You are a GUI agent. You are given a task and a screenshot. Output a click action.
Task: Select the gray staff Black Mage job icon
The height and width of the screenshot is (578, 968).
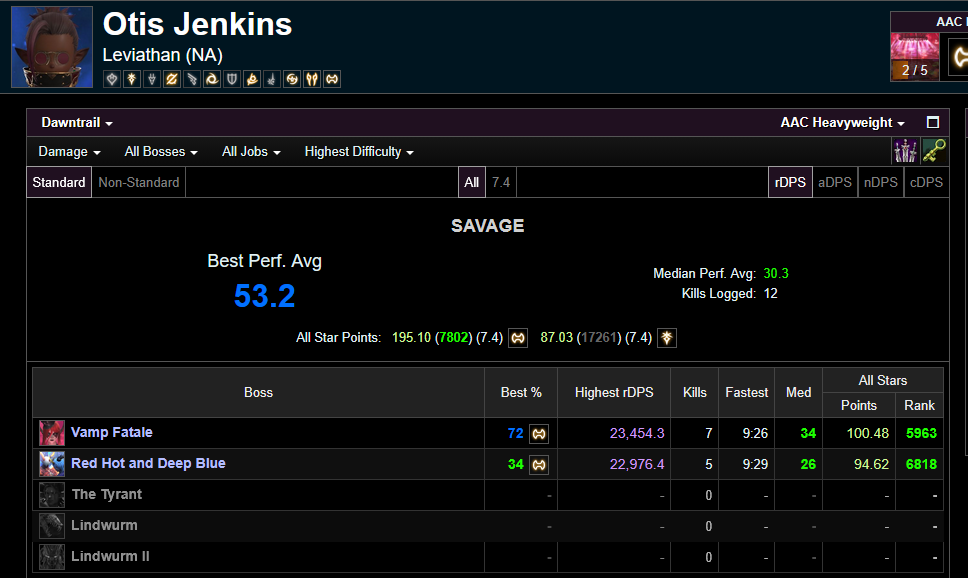point(272,79)
